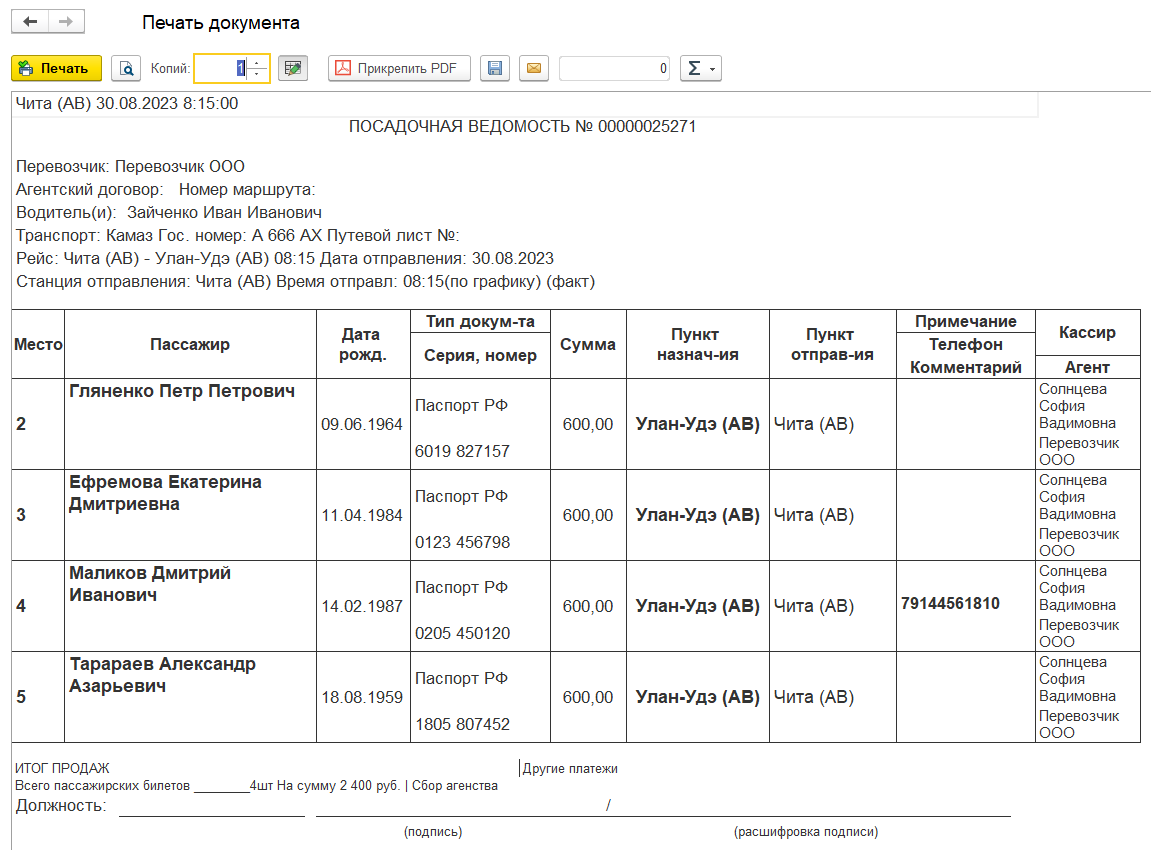
Task: Click the Сумма column header
Action: (588, 344)
